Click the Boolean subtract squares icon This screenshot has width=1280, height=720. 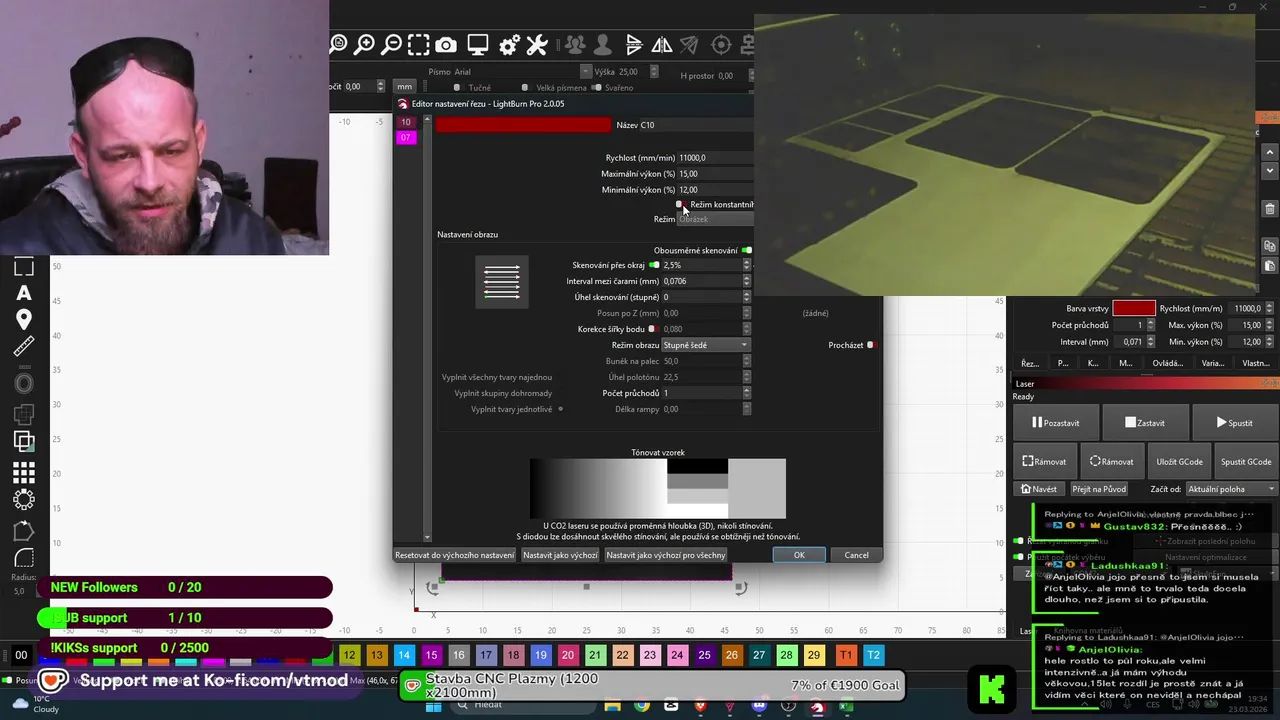tap(24, 440)
